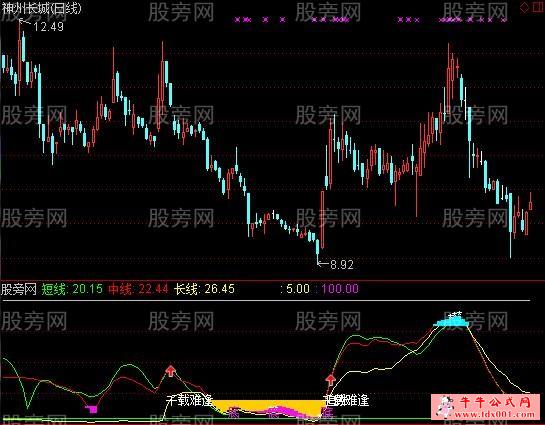Screen dimensions: 545x425
Task: Click the red grid window icon at top right
Action: (x=539, y=7)
